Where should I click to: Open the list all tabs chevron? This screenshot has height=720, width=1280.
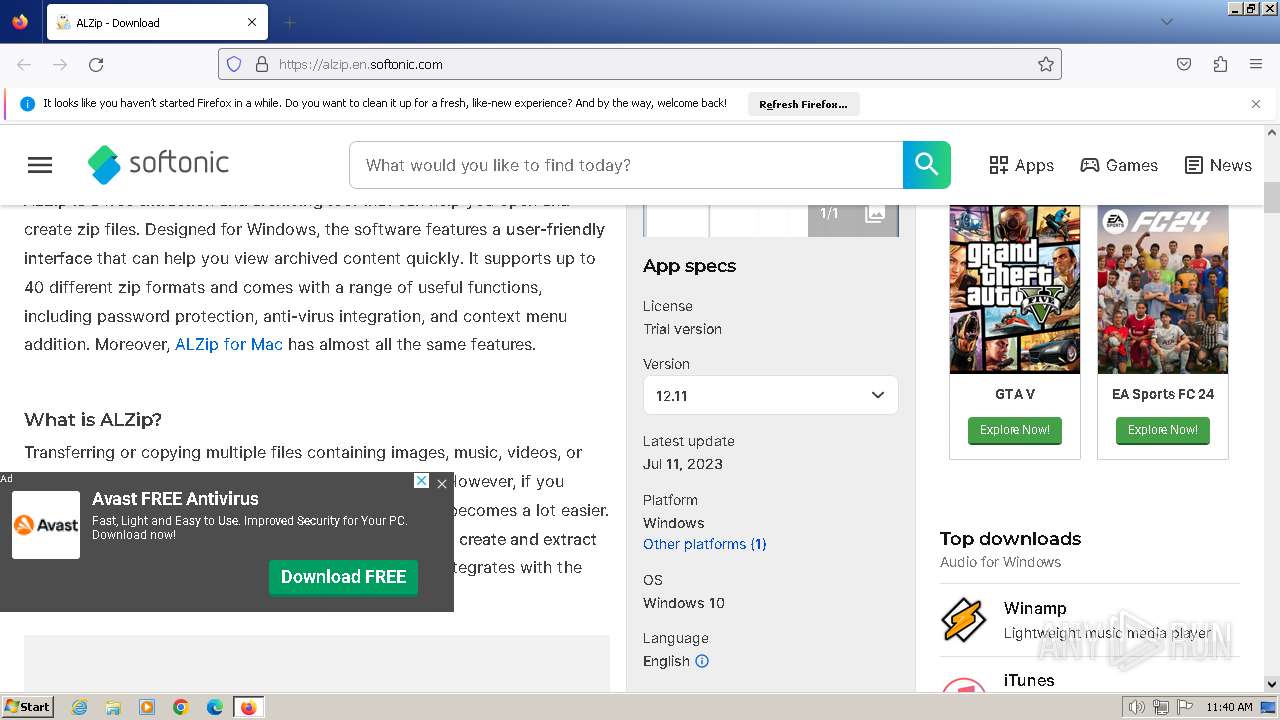[x=1166, y=22]
